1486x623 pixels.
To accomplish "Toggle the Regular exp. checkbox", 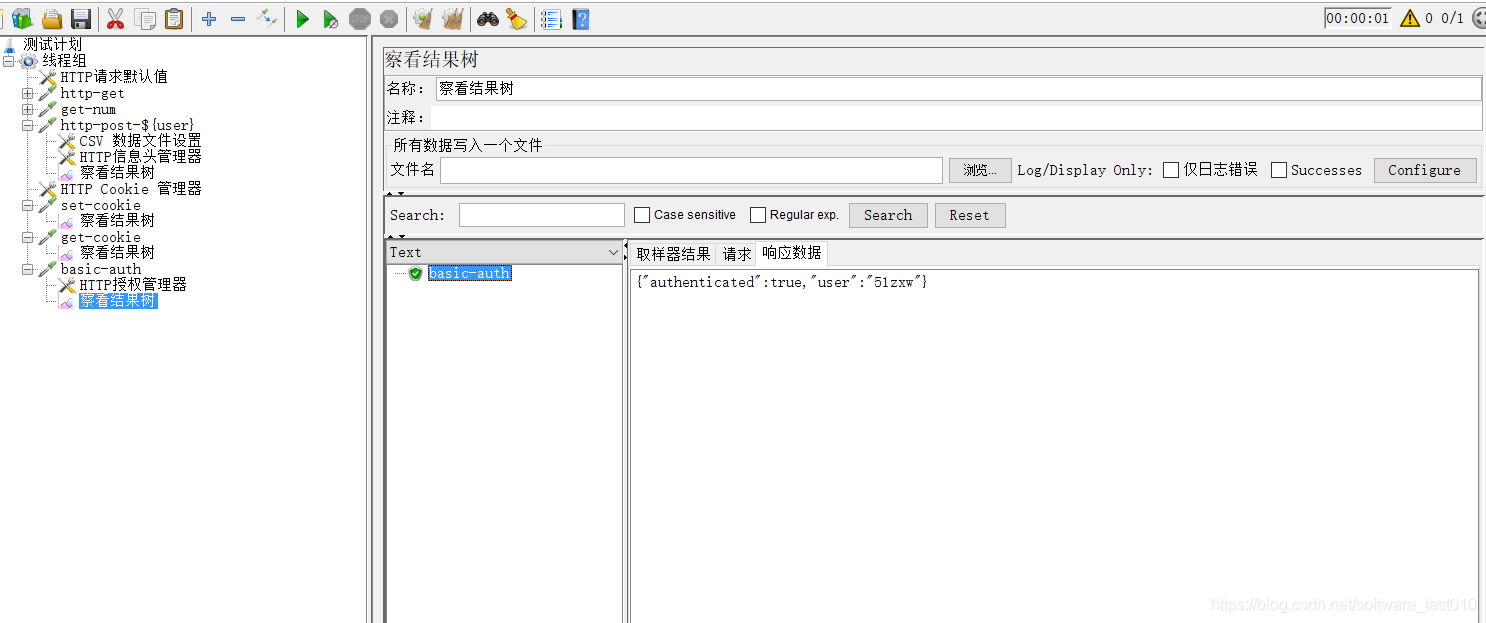I will tap(758, 215).
